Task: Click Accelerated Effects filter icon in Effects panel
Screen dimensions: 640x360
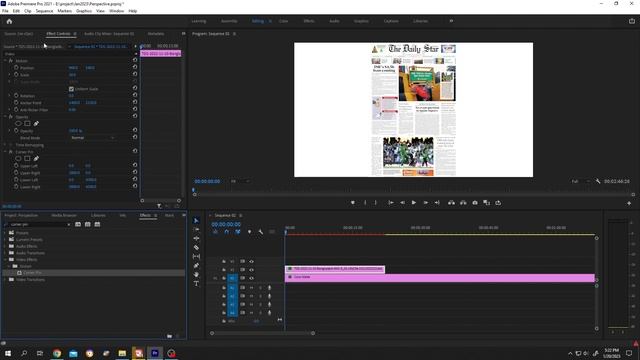Action: (78, 224)
